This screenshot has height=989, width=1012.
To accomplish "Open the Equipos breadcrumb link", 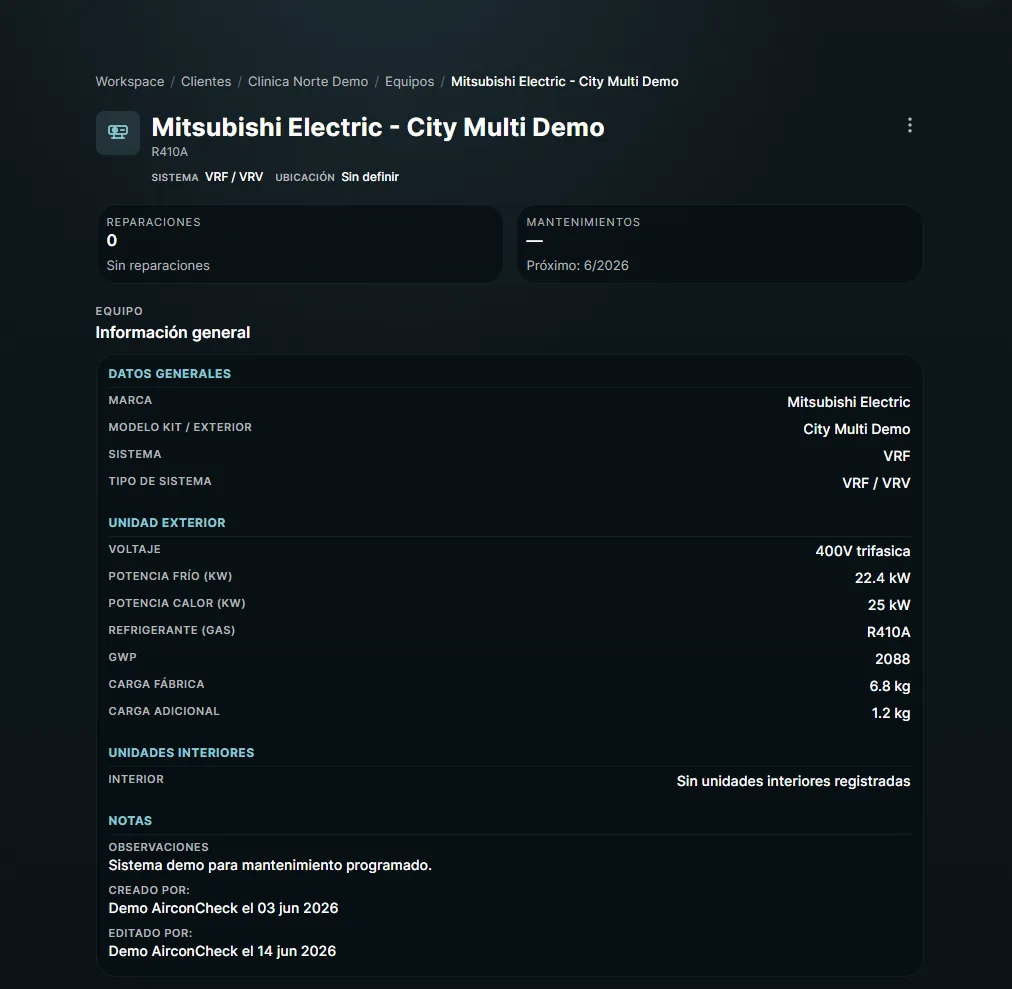I will point(409,81).
